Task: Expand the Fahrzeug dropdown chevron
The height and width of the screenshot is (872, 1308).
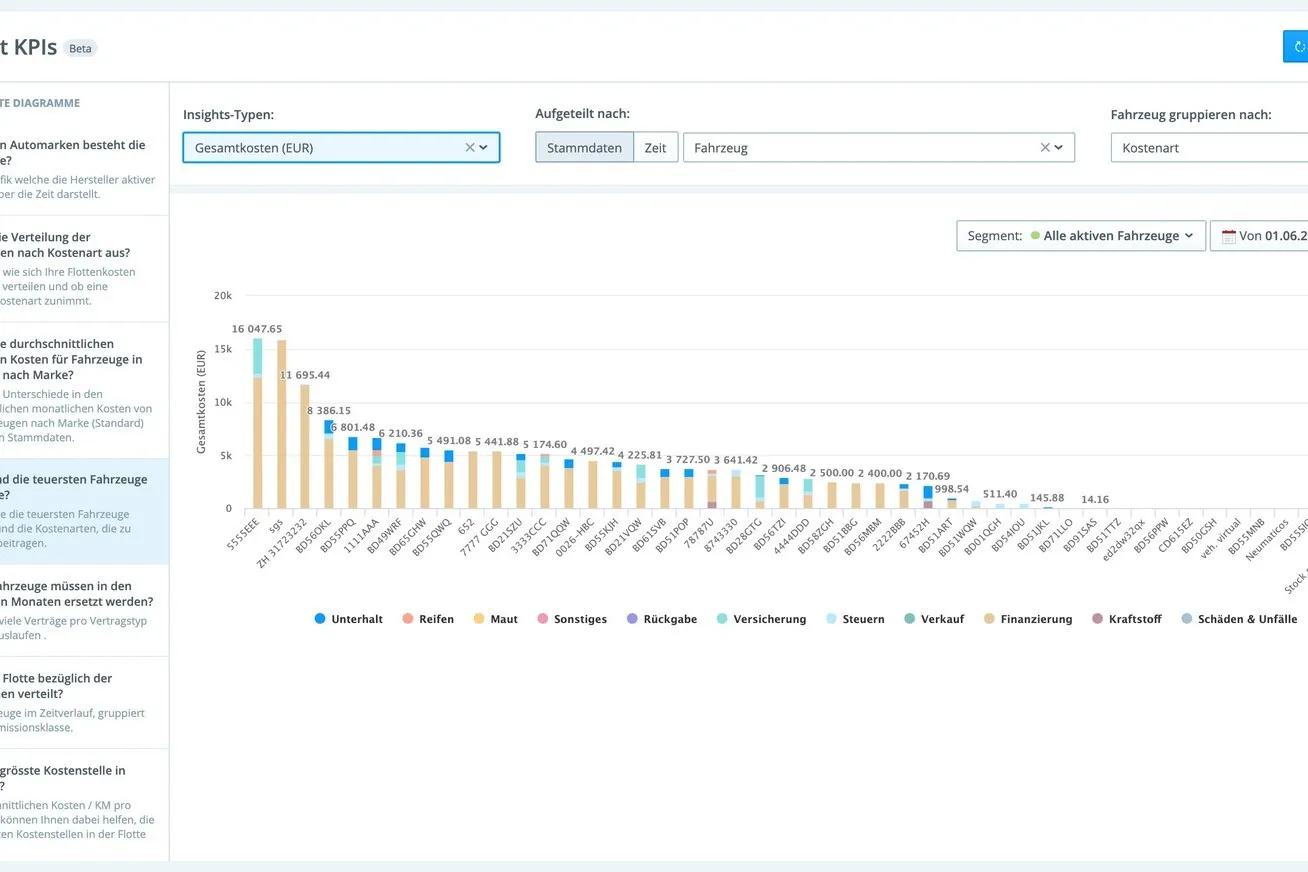Action: click(1059, 148)
